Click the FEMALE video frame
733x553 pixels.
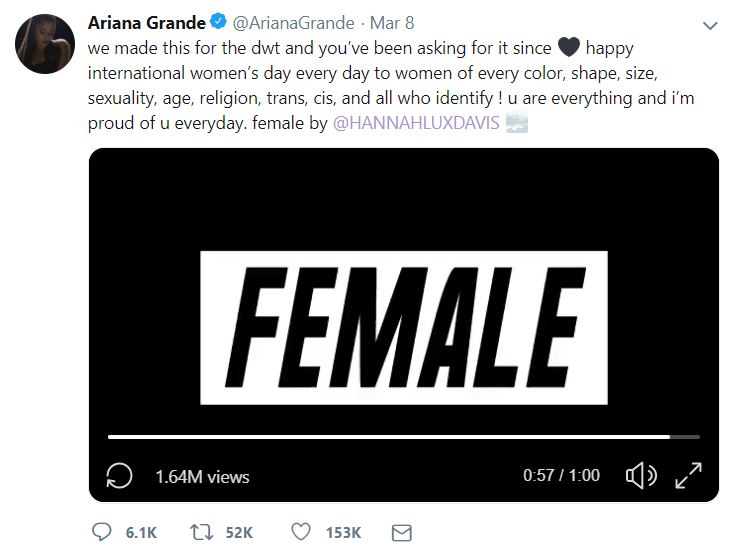(403, 325)
